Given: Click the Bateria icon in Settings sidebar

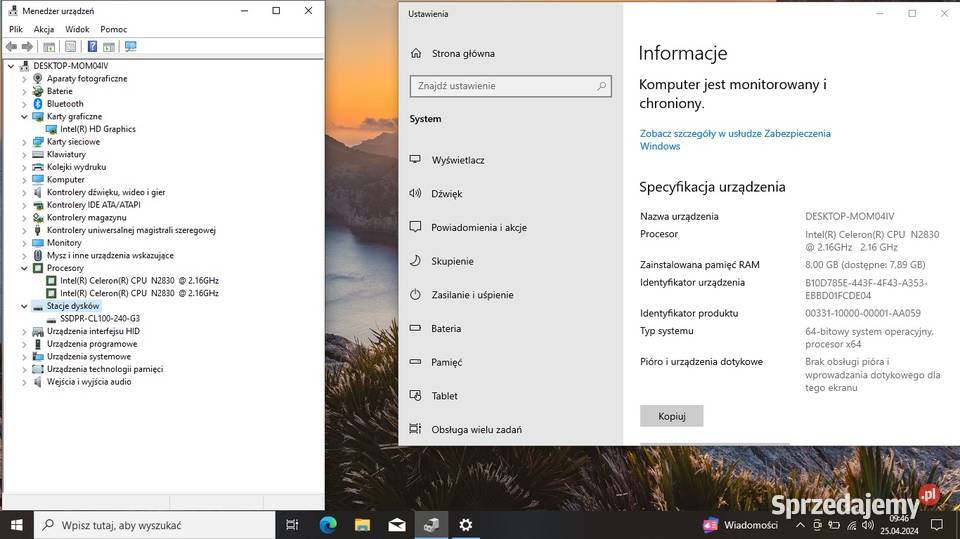Looking at the screenshot, I should click(x=415, y=328).
